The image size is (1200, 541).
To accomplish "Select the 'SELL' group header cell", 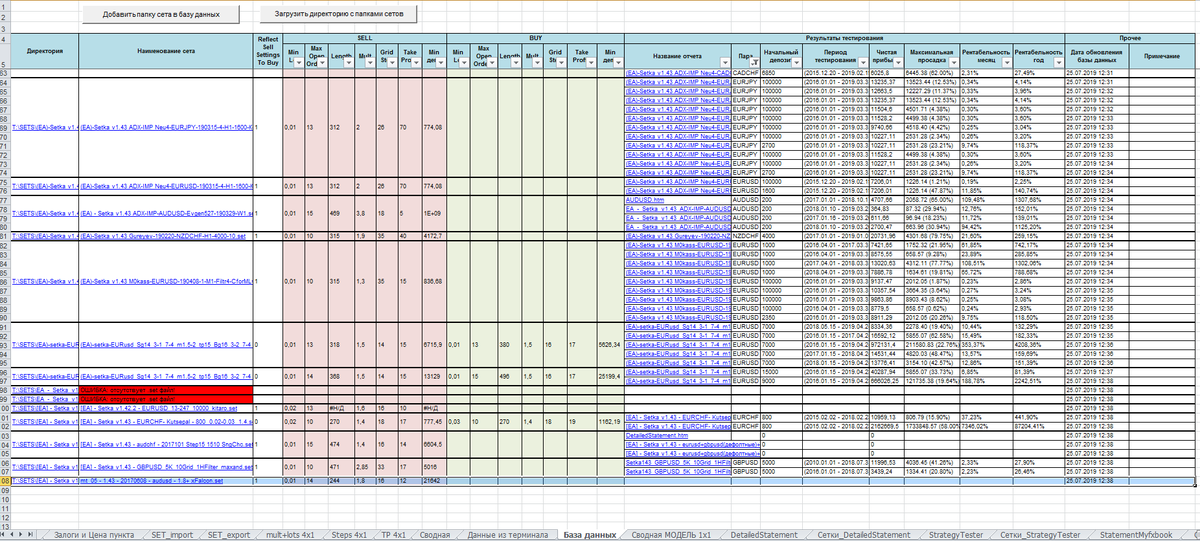I will [x=364, y=37].
